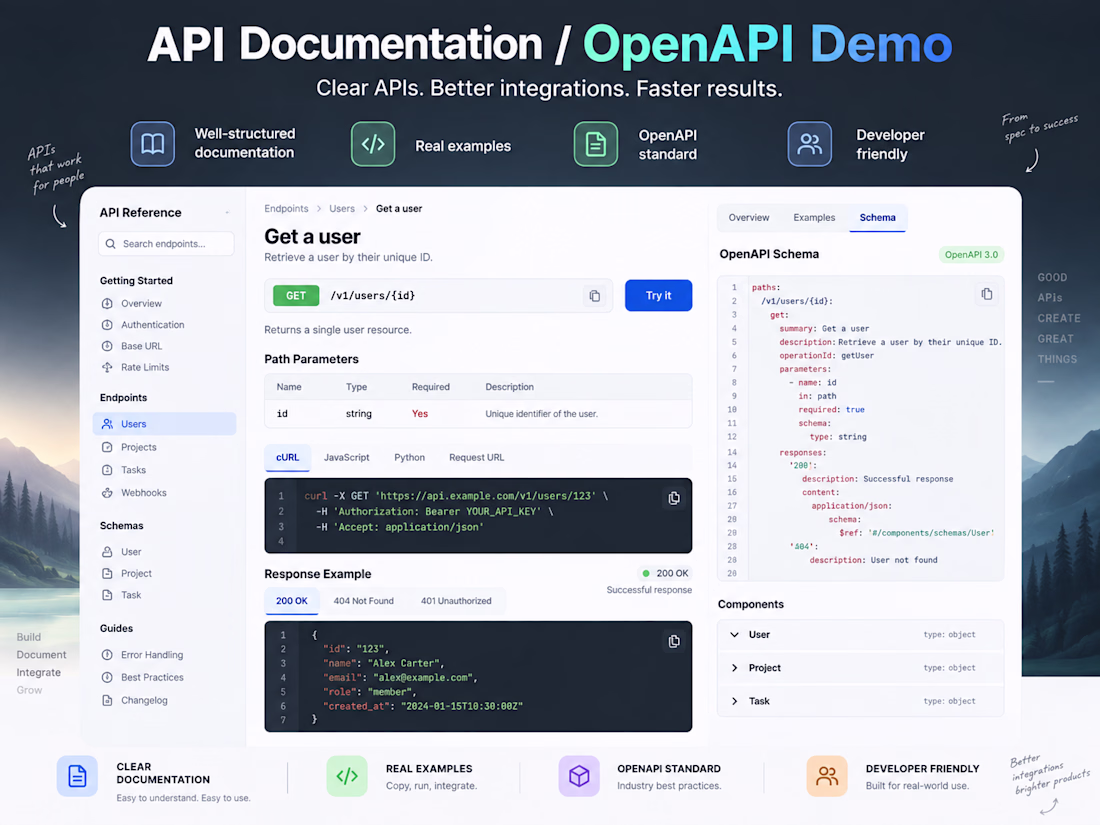Select the Schema tab
Image resolution: width=1100 pixels, height=825 pixels.
(878, 217)
